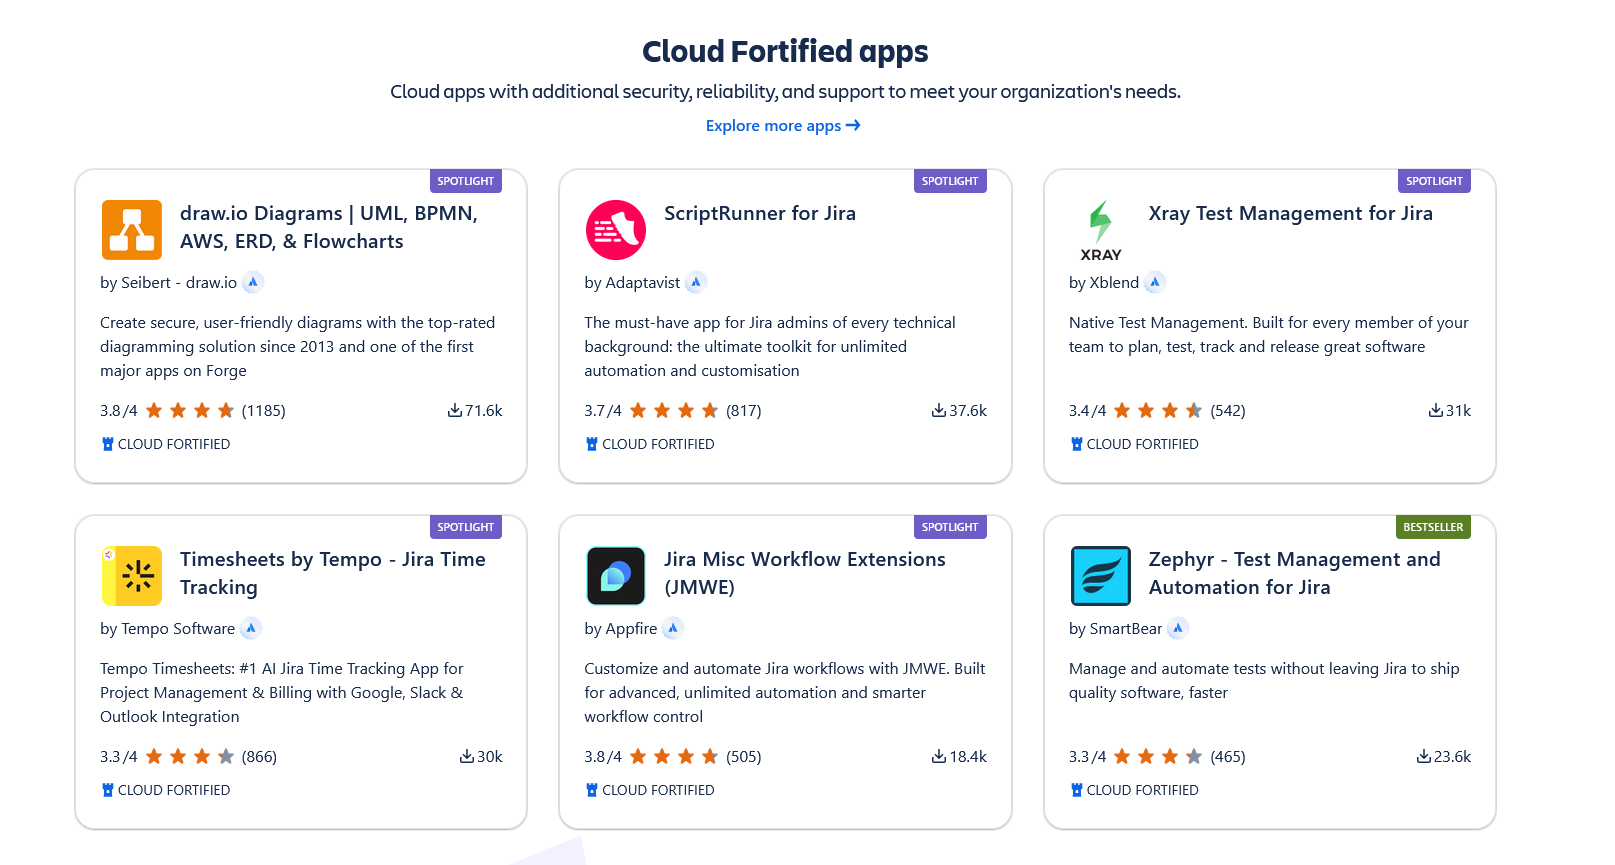Click the star rating of ScriptRunner
Viewport: 1615px width, 865px height.
(674, 411)
